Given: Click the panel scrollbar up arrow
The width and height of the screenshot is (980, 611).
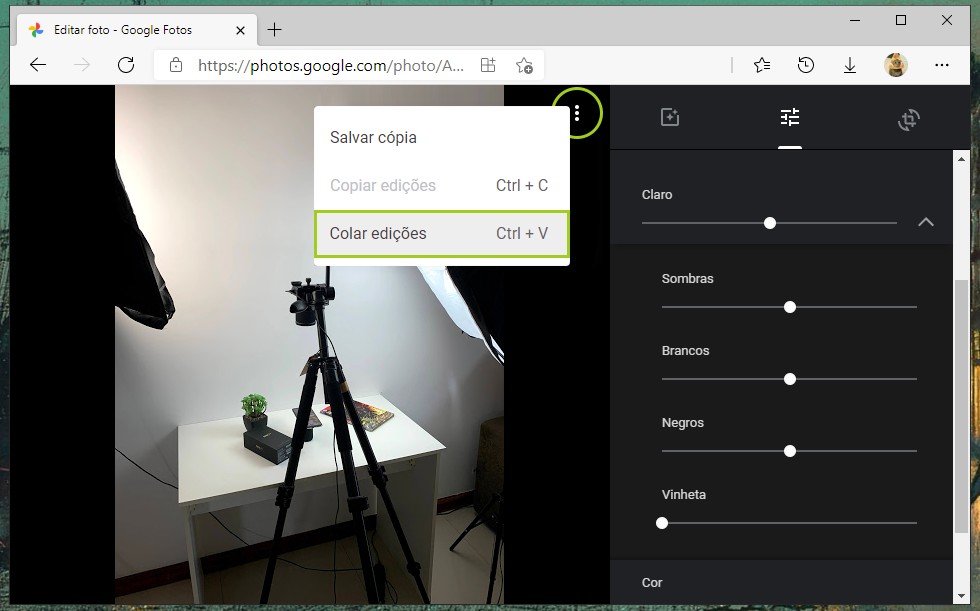Looking at the screenshot, I should [961, 159].
